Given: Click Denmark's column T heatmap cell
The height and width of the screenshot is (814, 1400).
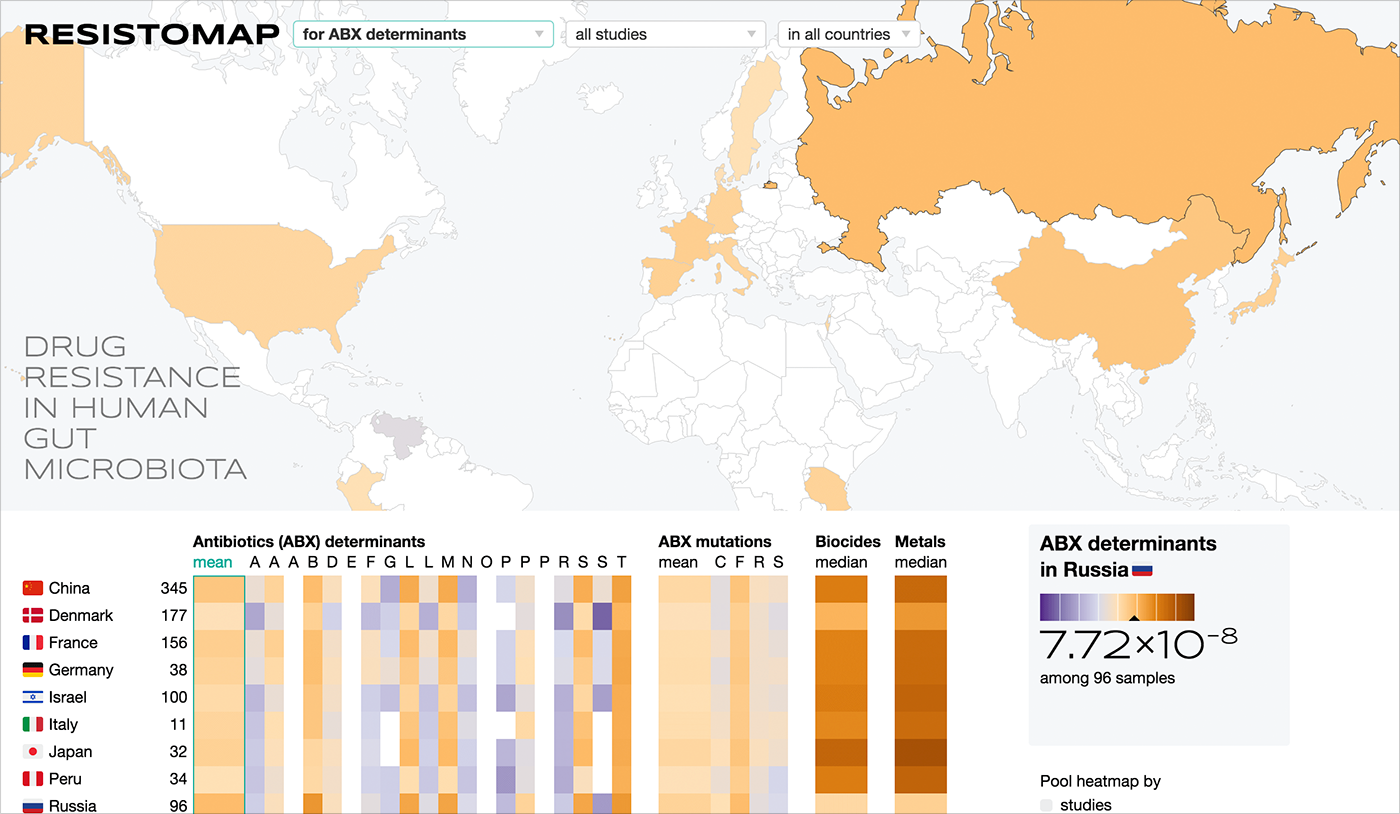Looking at the screenshot, I should pyautogui.click(x=621, y=616).
